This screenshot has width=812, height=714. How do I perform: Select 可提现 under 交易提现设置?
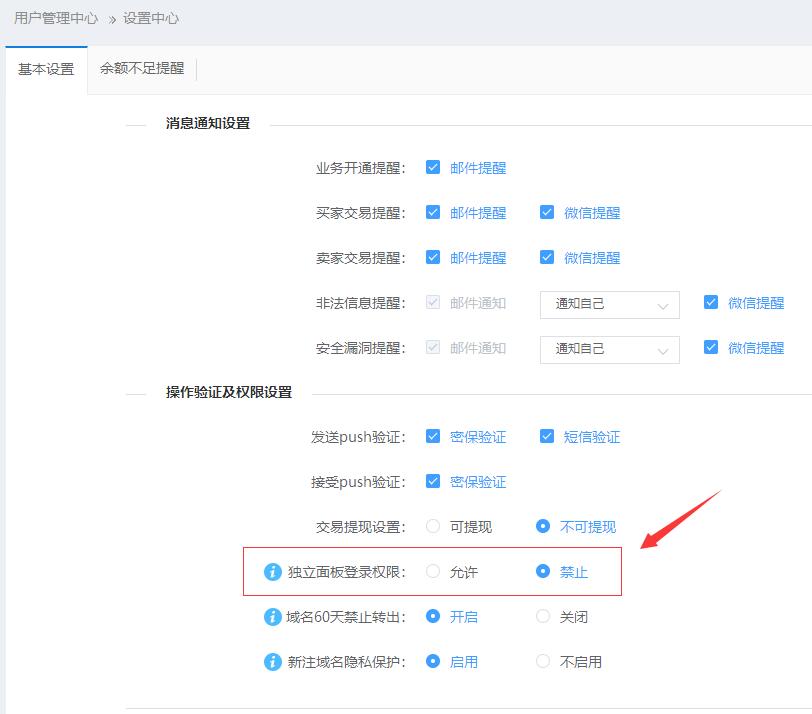(433, 526)
